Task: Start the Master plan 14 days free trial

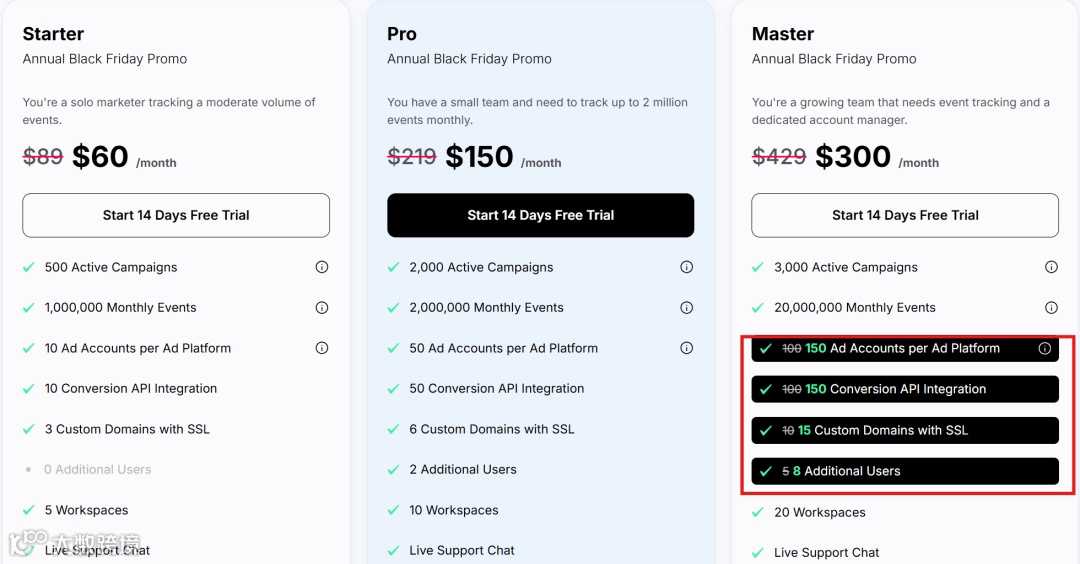Action: 905,215
